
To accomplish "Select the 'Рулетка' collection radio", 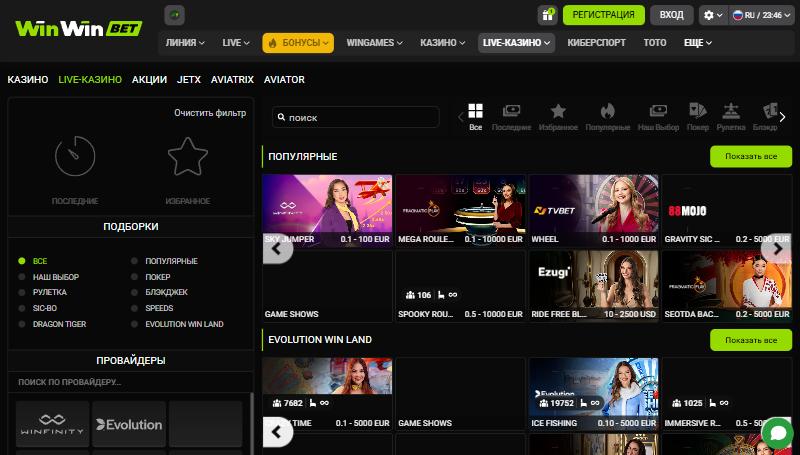I will (22, 292).
